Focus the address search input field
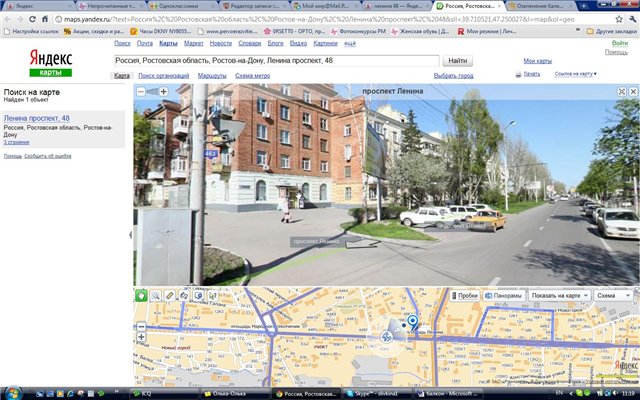 pyautogui.click(x=276, y=61)
